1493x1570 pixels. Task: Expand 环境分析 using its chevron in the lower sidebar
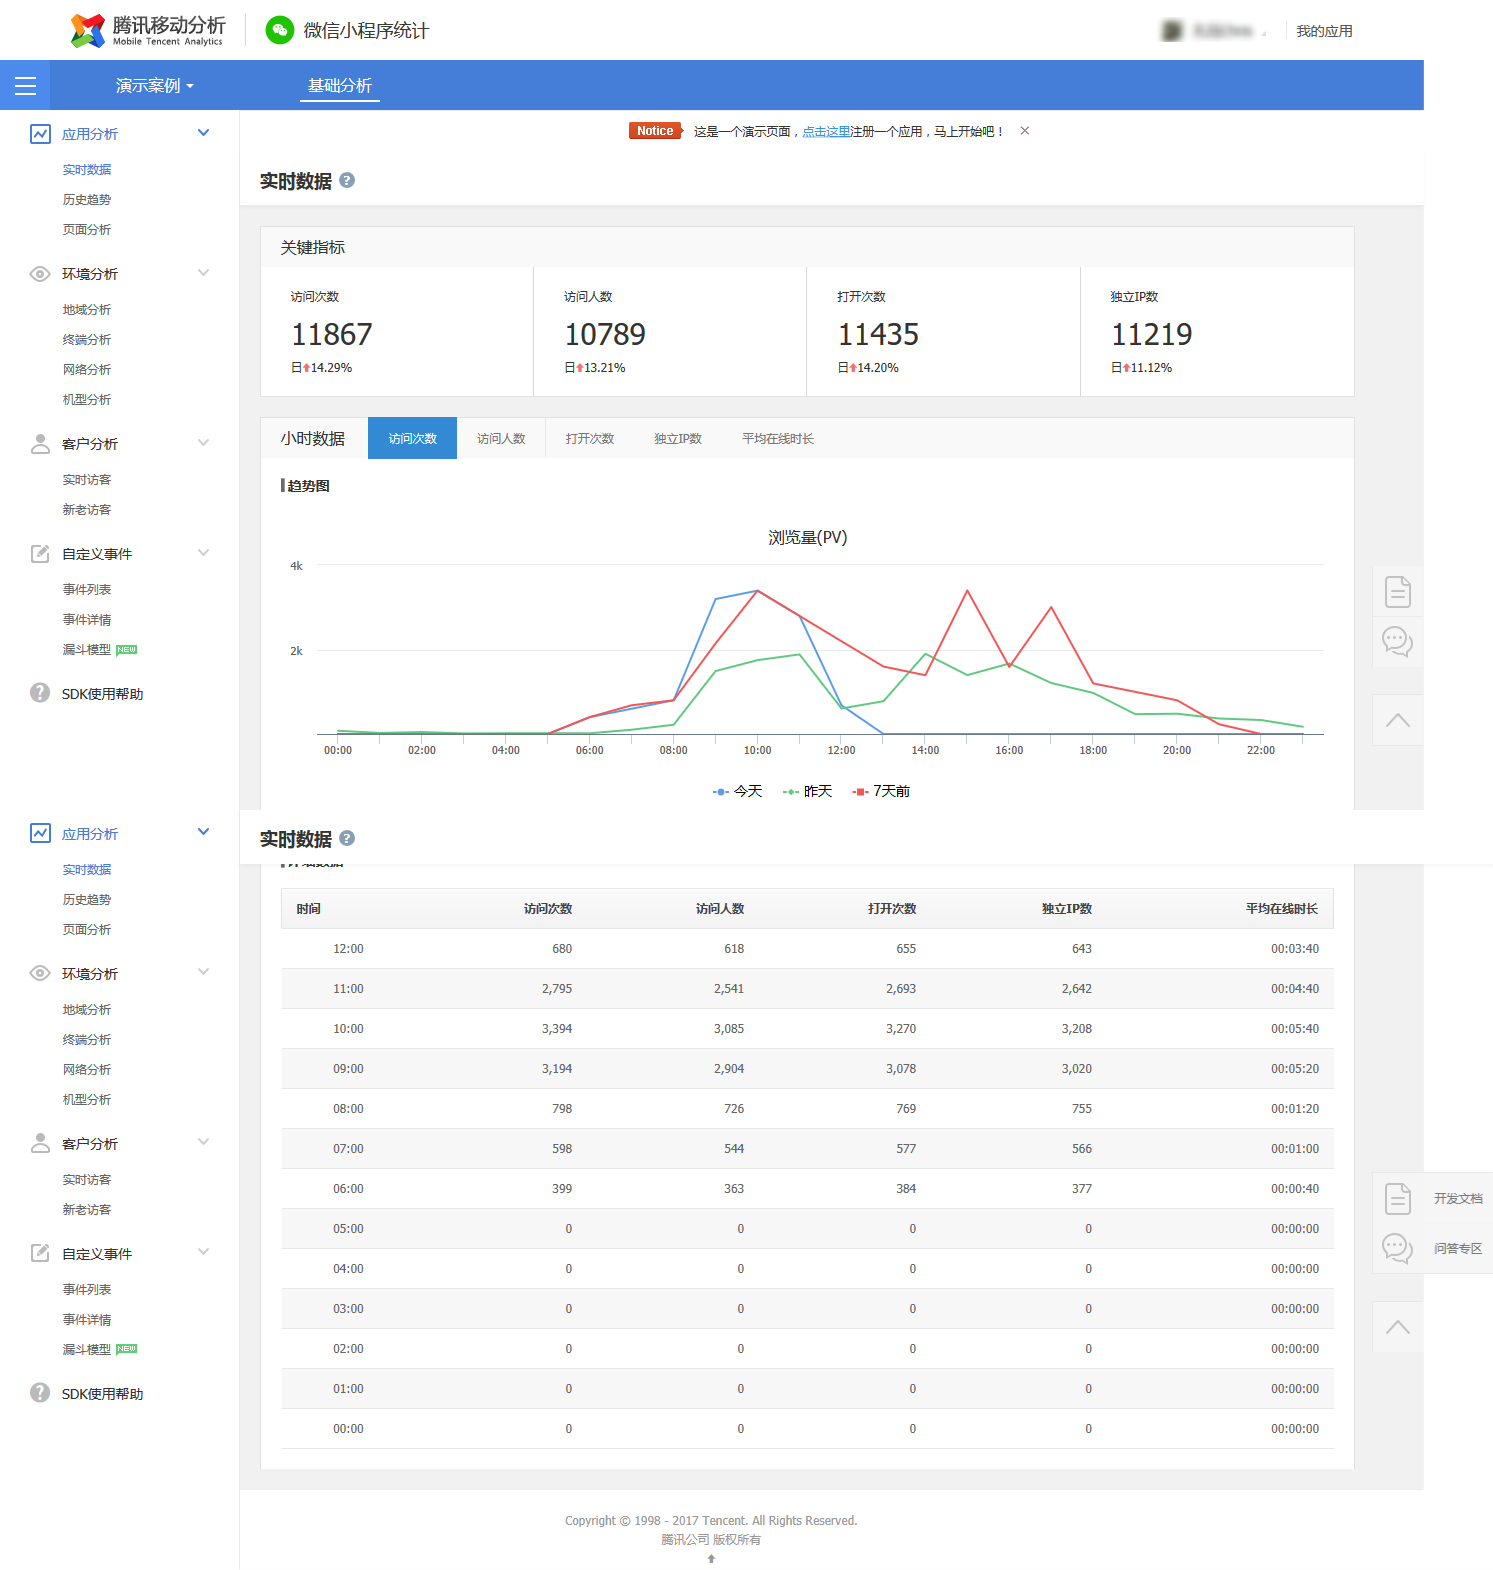pos(204,971)
